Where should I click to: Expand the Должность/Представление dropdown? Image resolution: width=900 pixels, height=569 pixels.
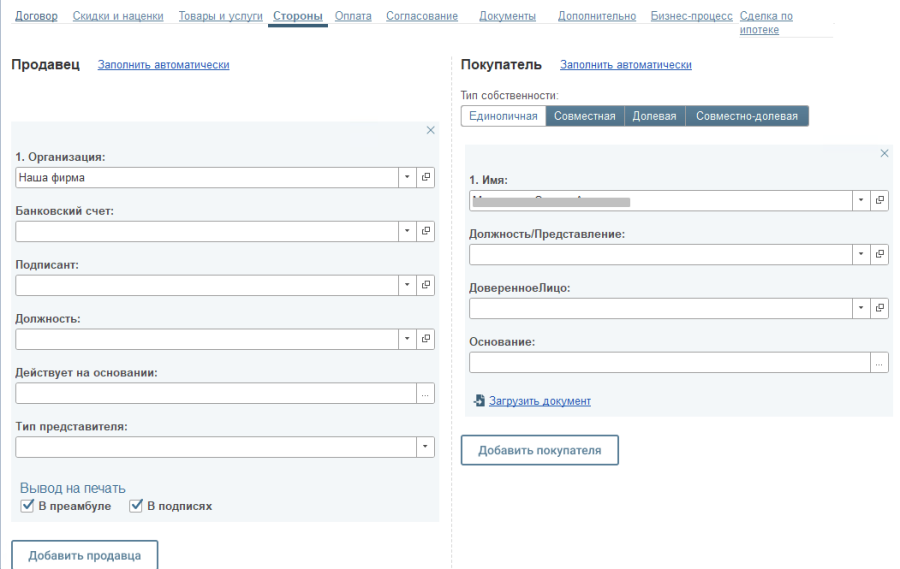click(861, 254)
